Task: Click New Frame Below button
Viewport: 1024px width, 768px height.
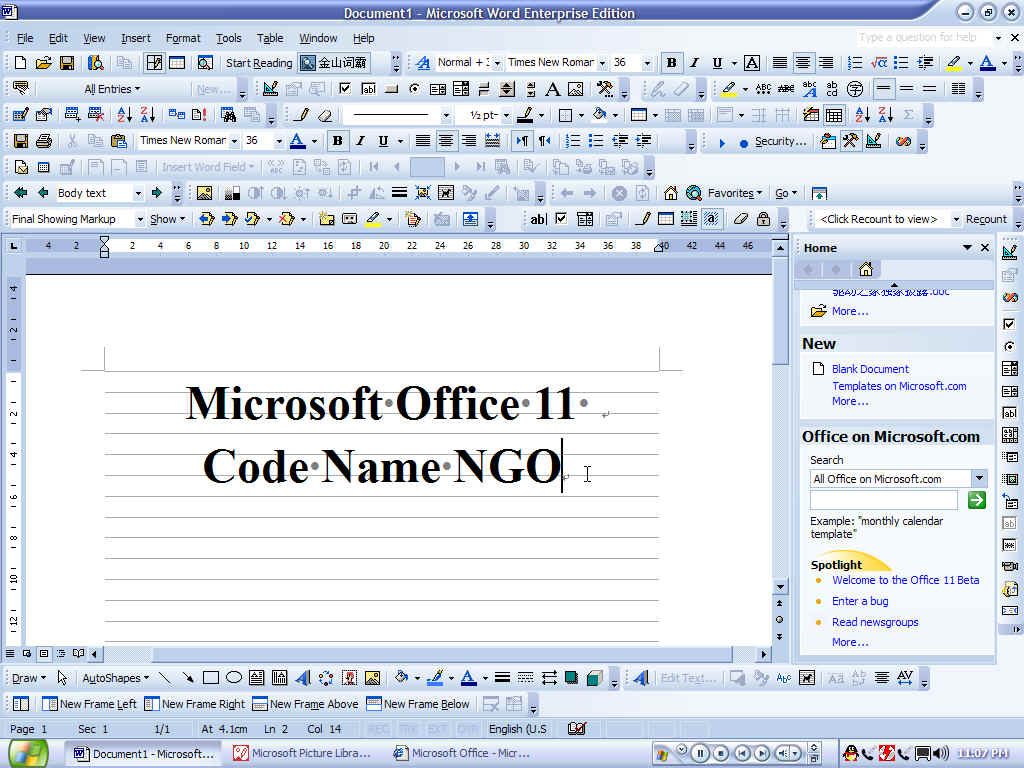Action: [x=418, y=704]
